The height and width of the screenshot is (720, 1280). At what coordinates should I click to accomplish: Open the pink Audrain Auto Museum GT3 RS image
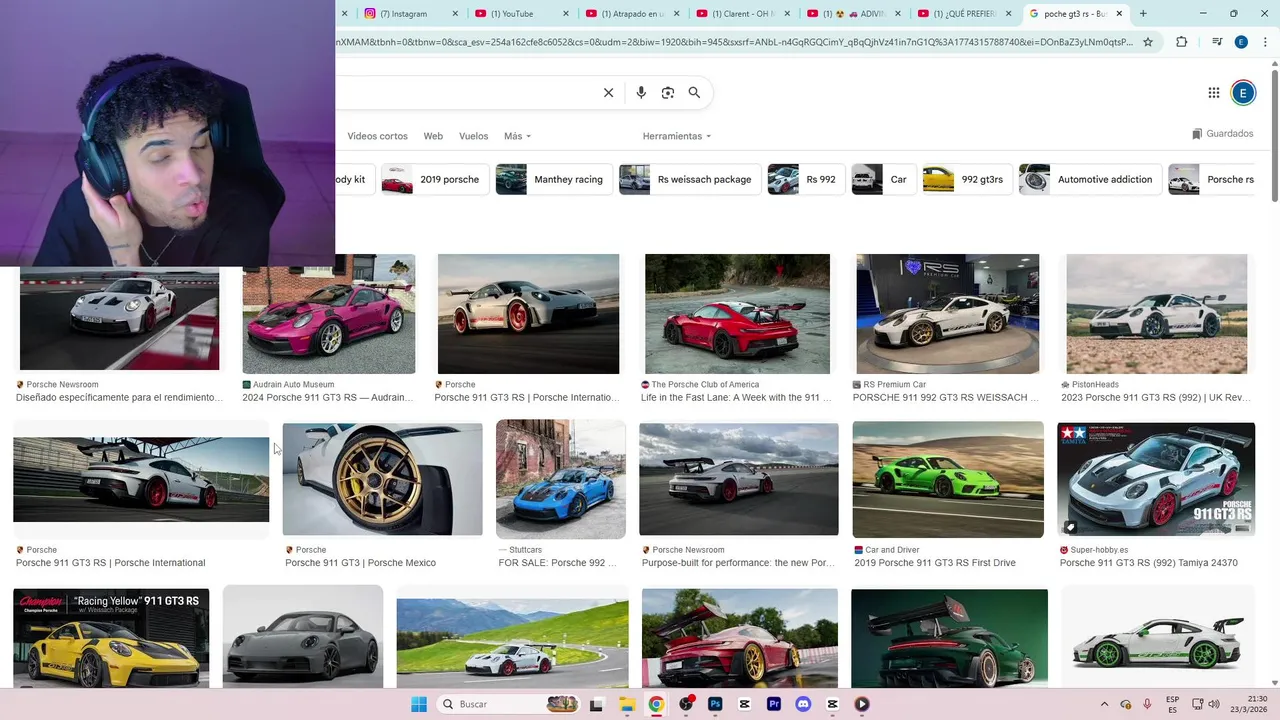click(328, 314)
